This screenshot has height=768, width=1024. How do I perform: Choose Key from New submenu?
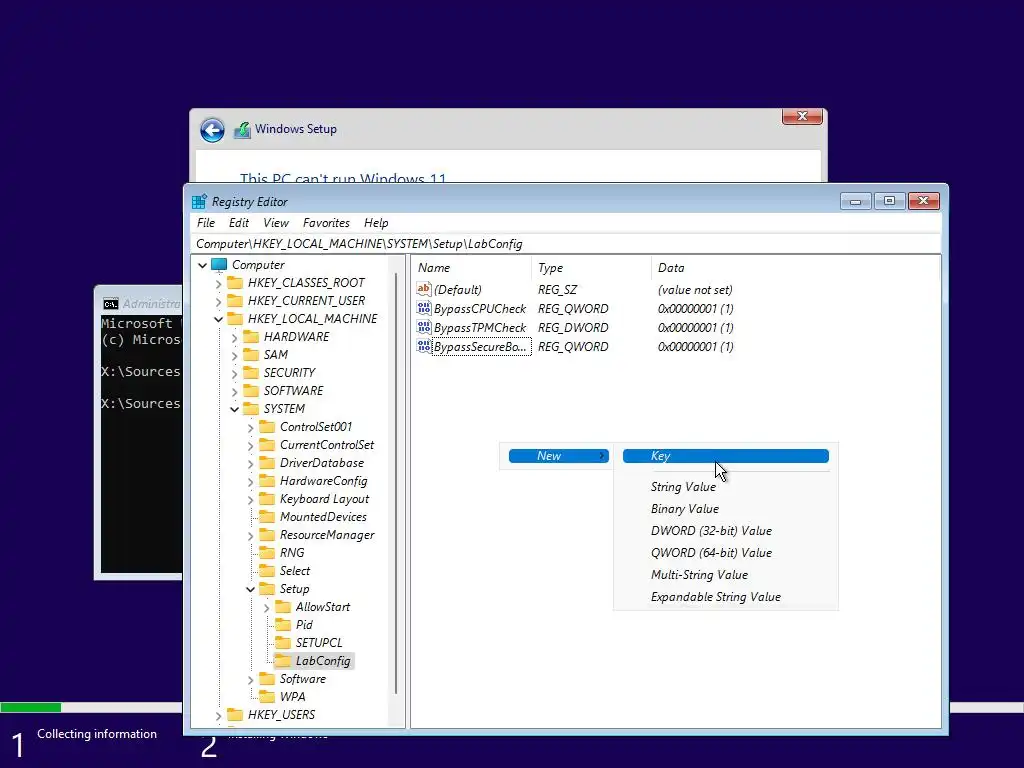pos(726,456)
